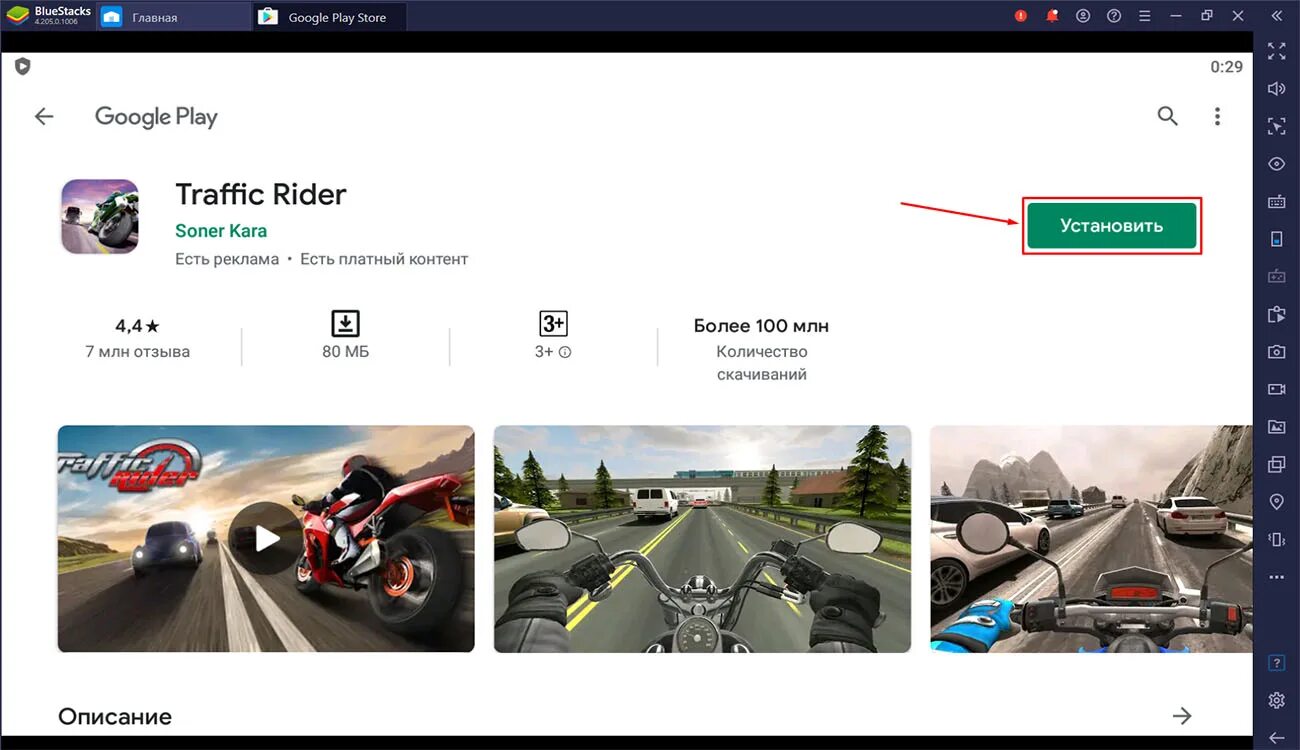Start recording with the video camera icon

pos(1276,389)
